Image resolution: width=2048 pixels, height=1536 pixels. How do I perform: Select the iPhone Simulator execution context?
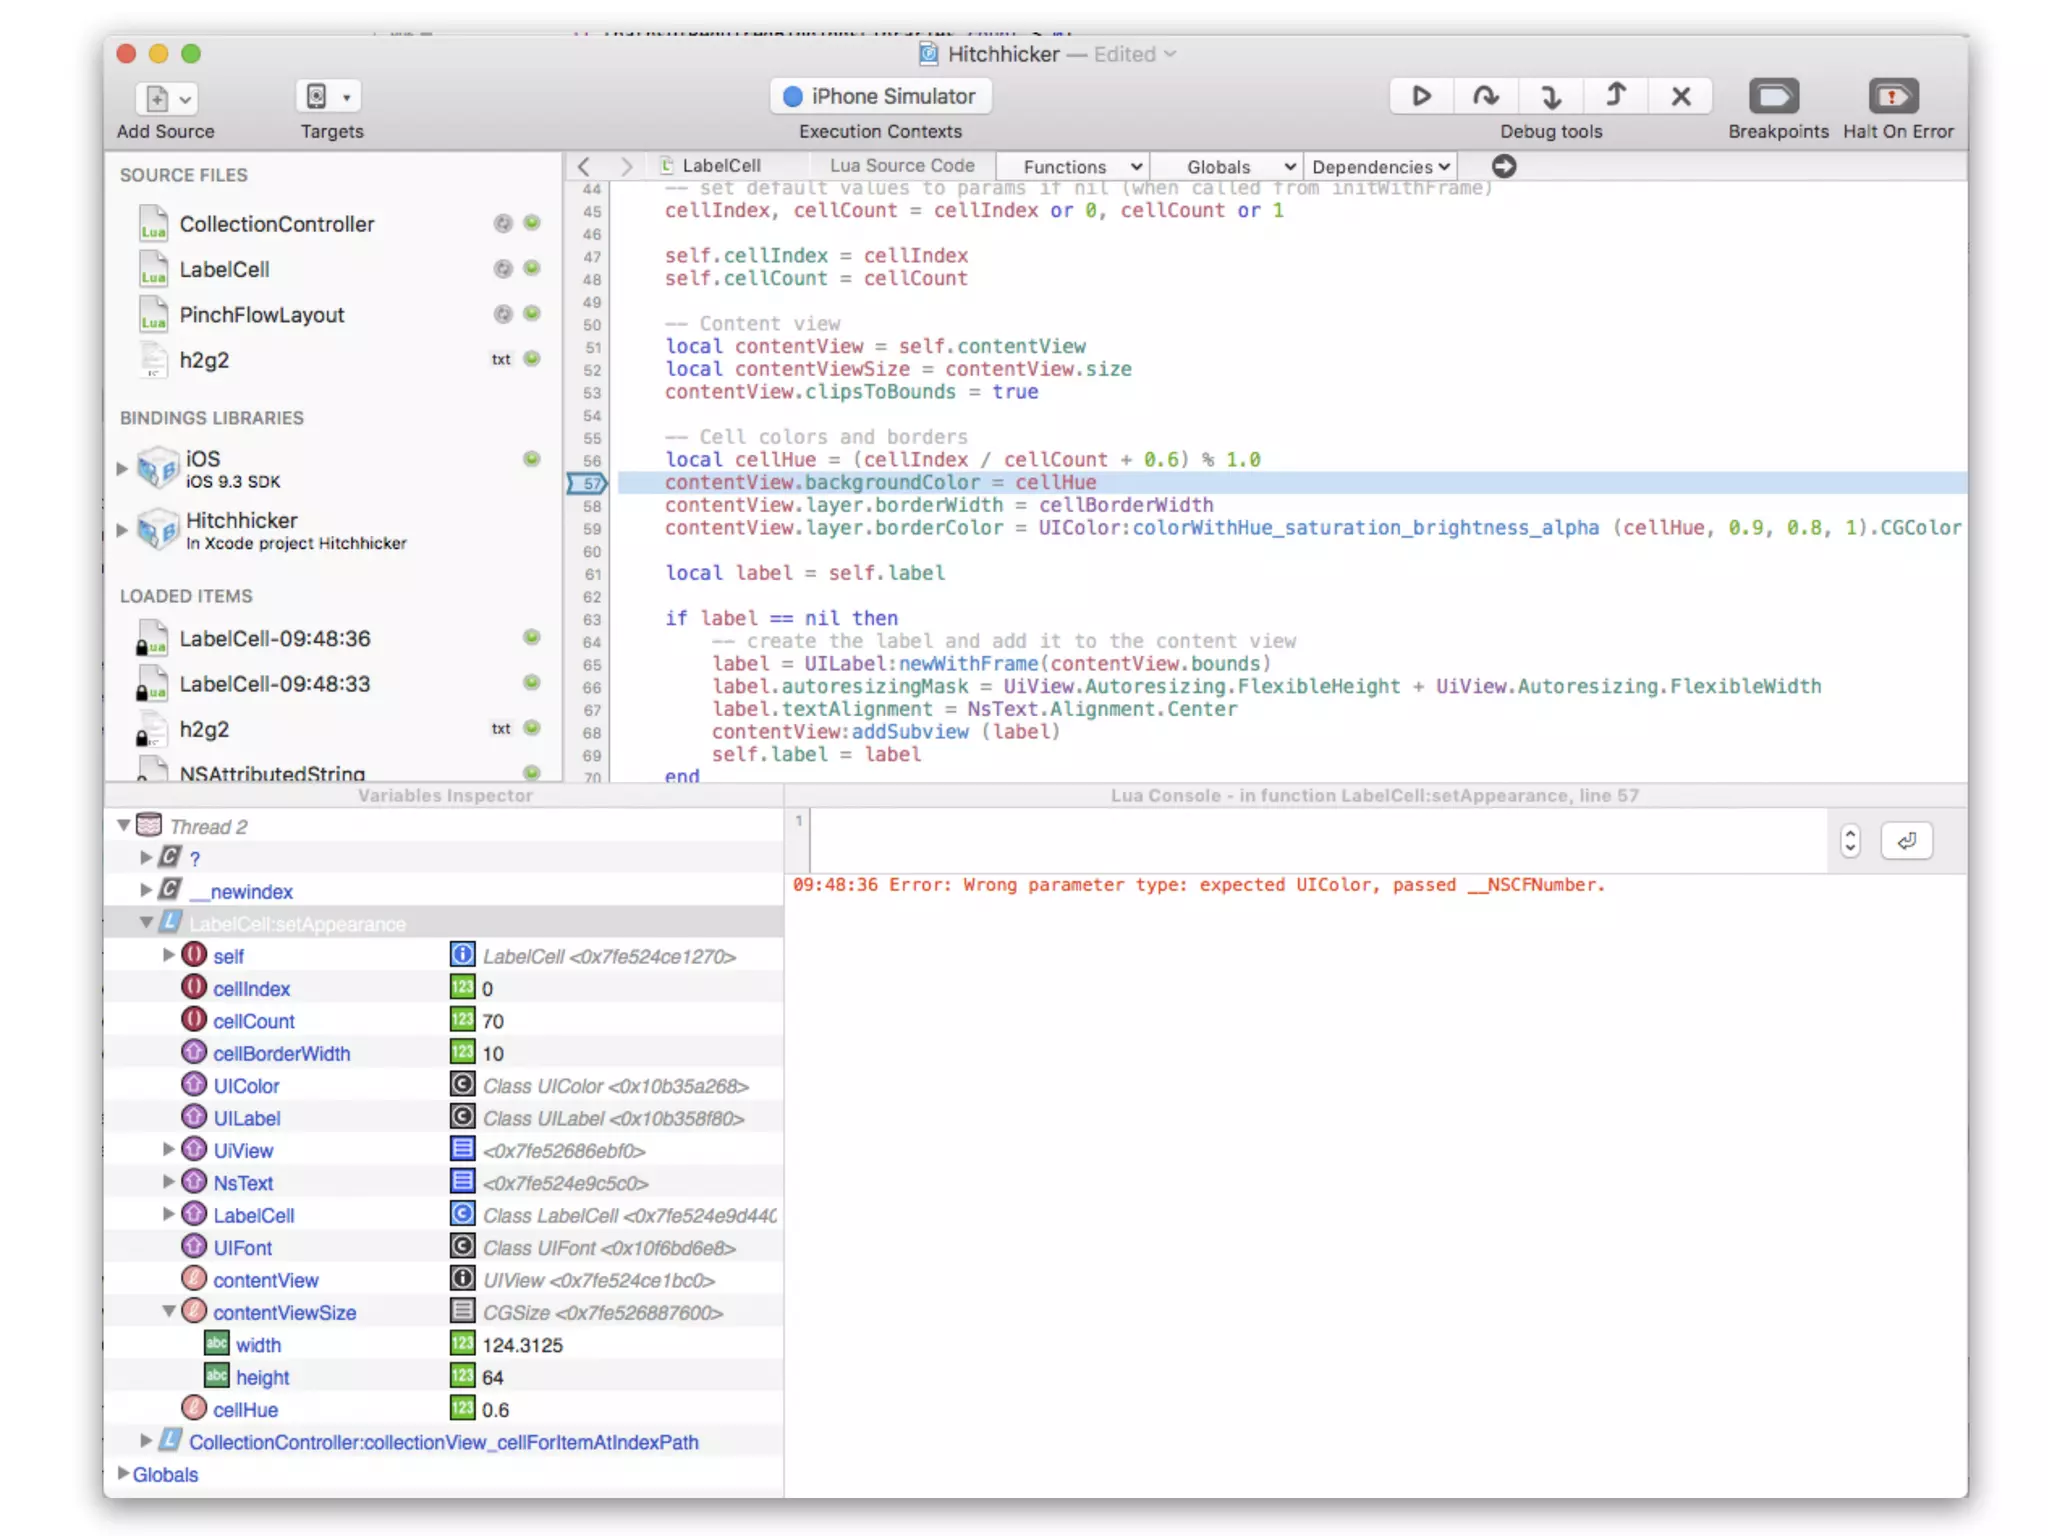coord(880,96)
